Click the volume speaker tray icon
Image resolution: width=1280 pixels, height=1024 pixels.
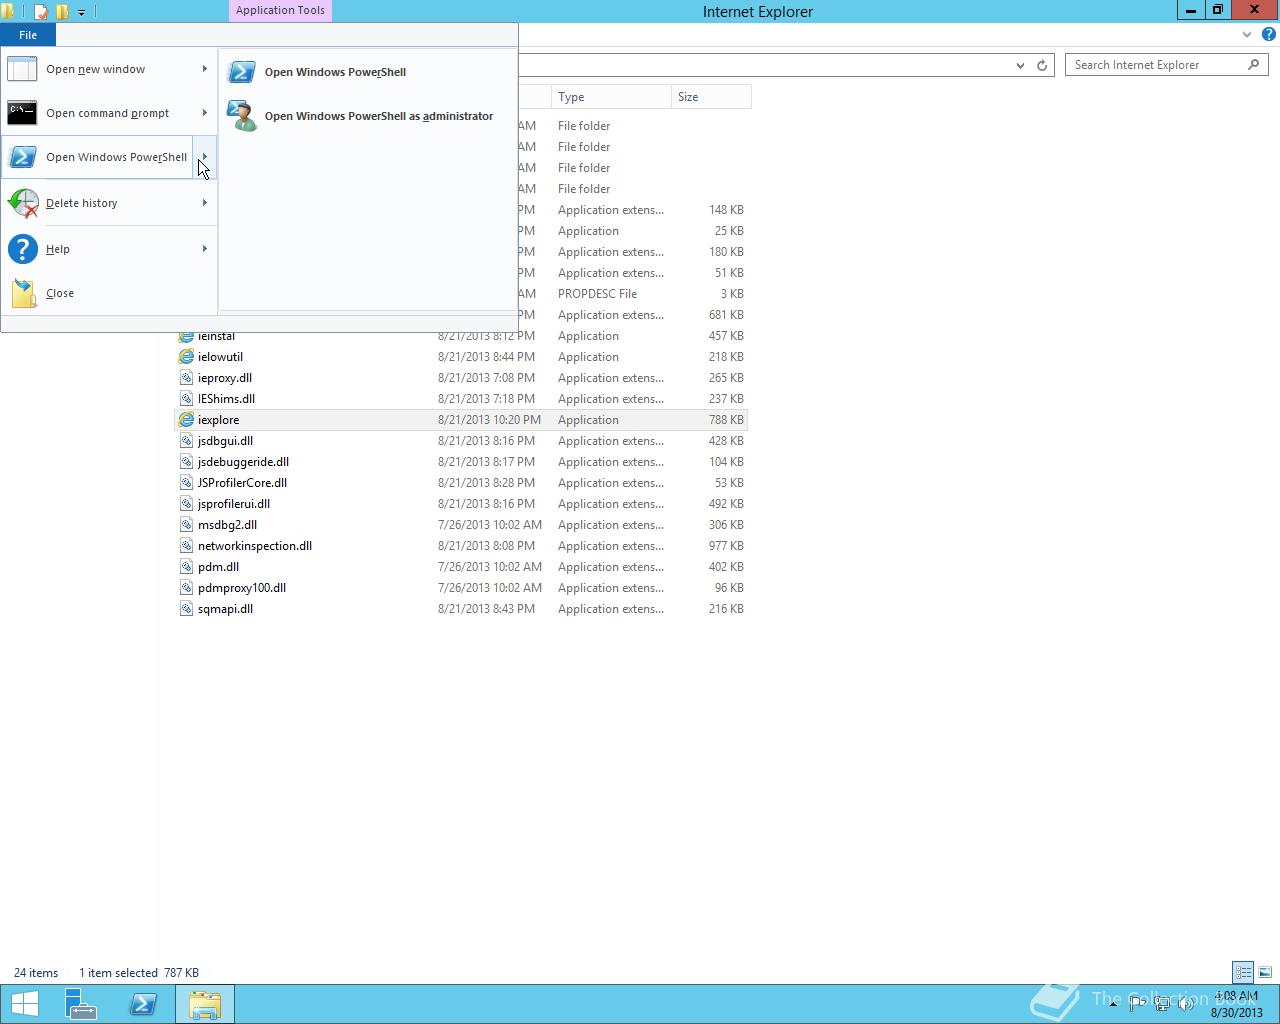[x=1185, y=1004]
